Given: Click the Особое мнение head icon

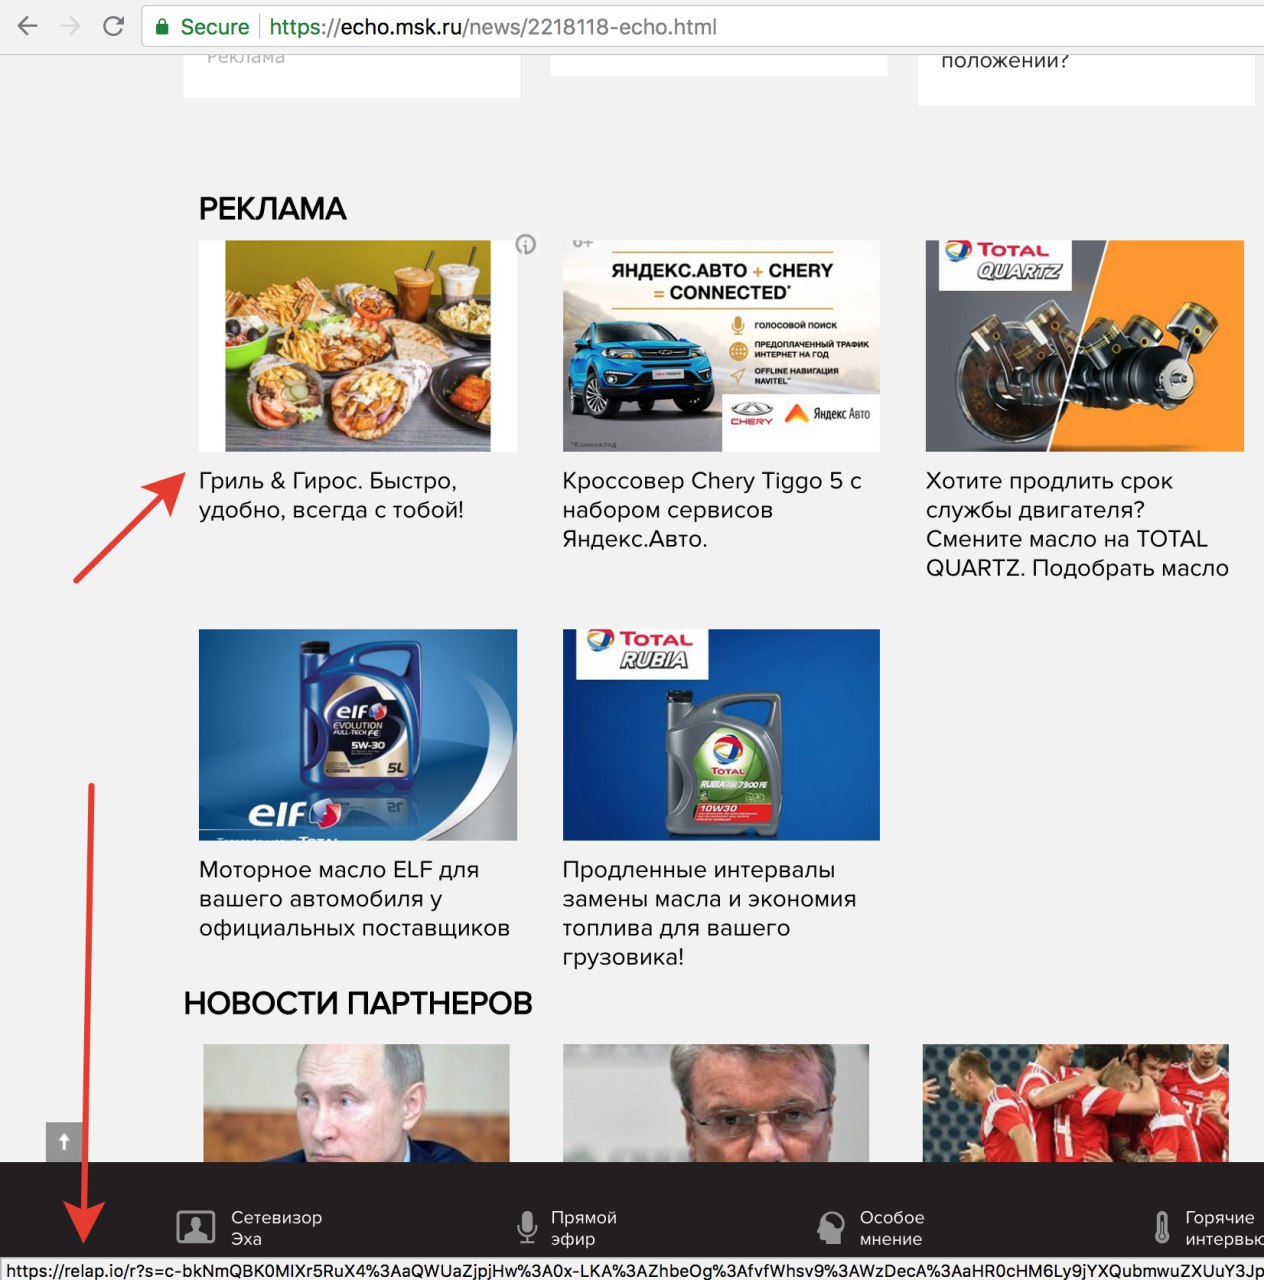Looking at the screenshot, I should (x=830, y=1227).
